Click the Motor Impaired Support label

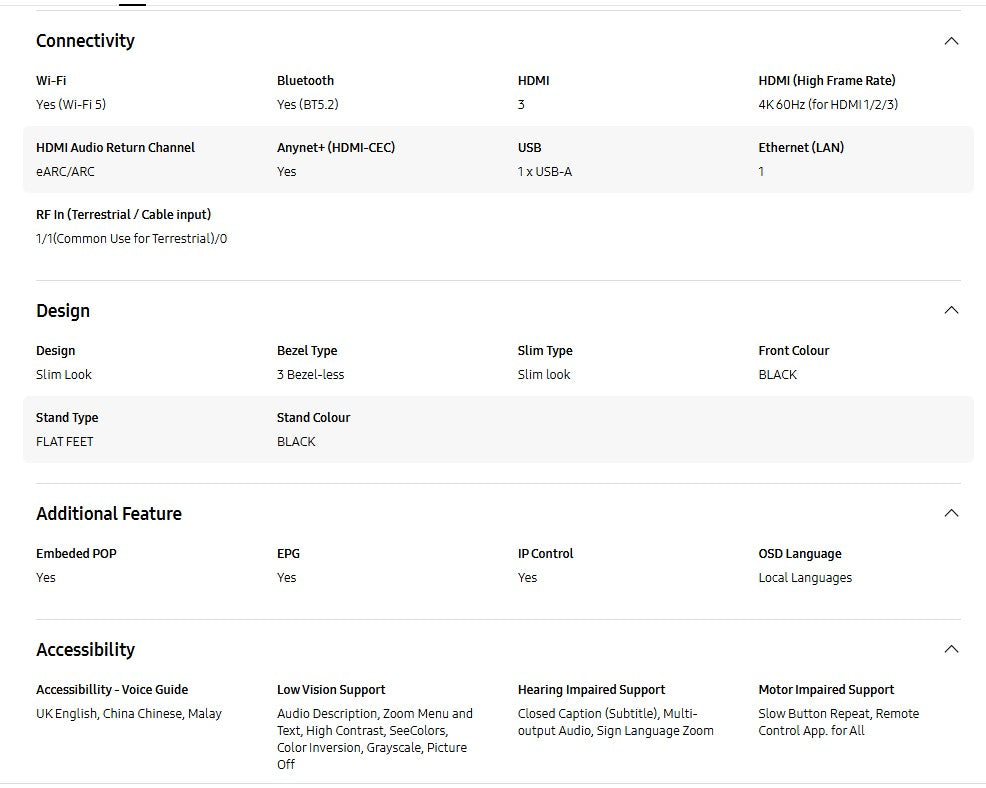(826, 690)
